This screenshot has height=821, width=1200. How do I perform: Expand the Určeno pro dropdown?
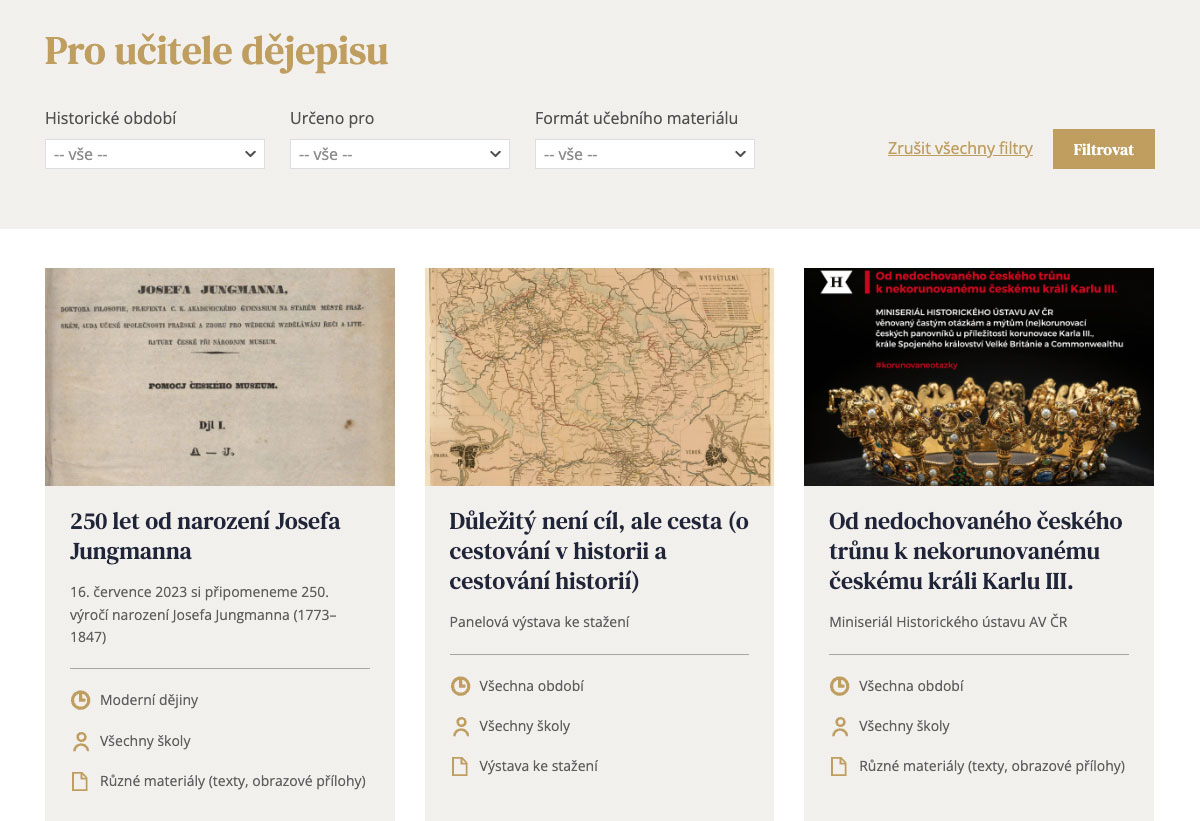pos(400,154)
